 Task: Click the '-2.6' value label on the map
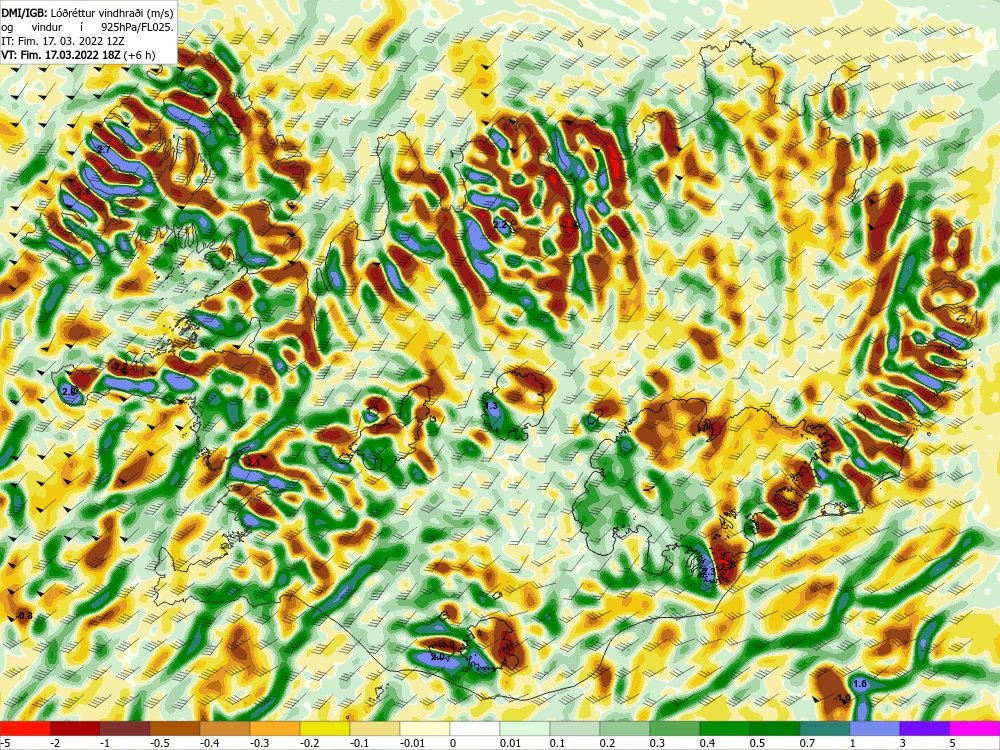coord(82,191)
